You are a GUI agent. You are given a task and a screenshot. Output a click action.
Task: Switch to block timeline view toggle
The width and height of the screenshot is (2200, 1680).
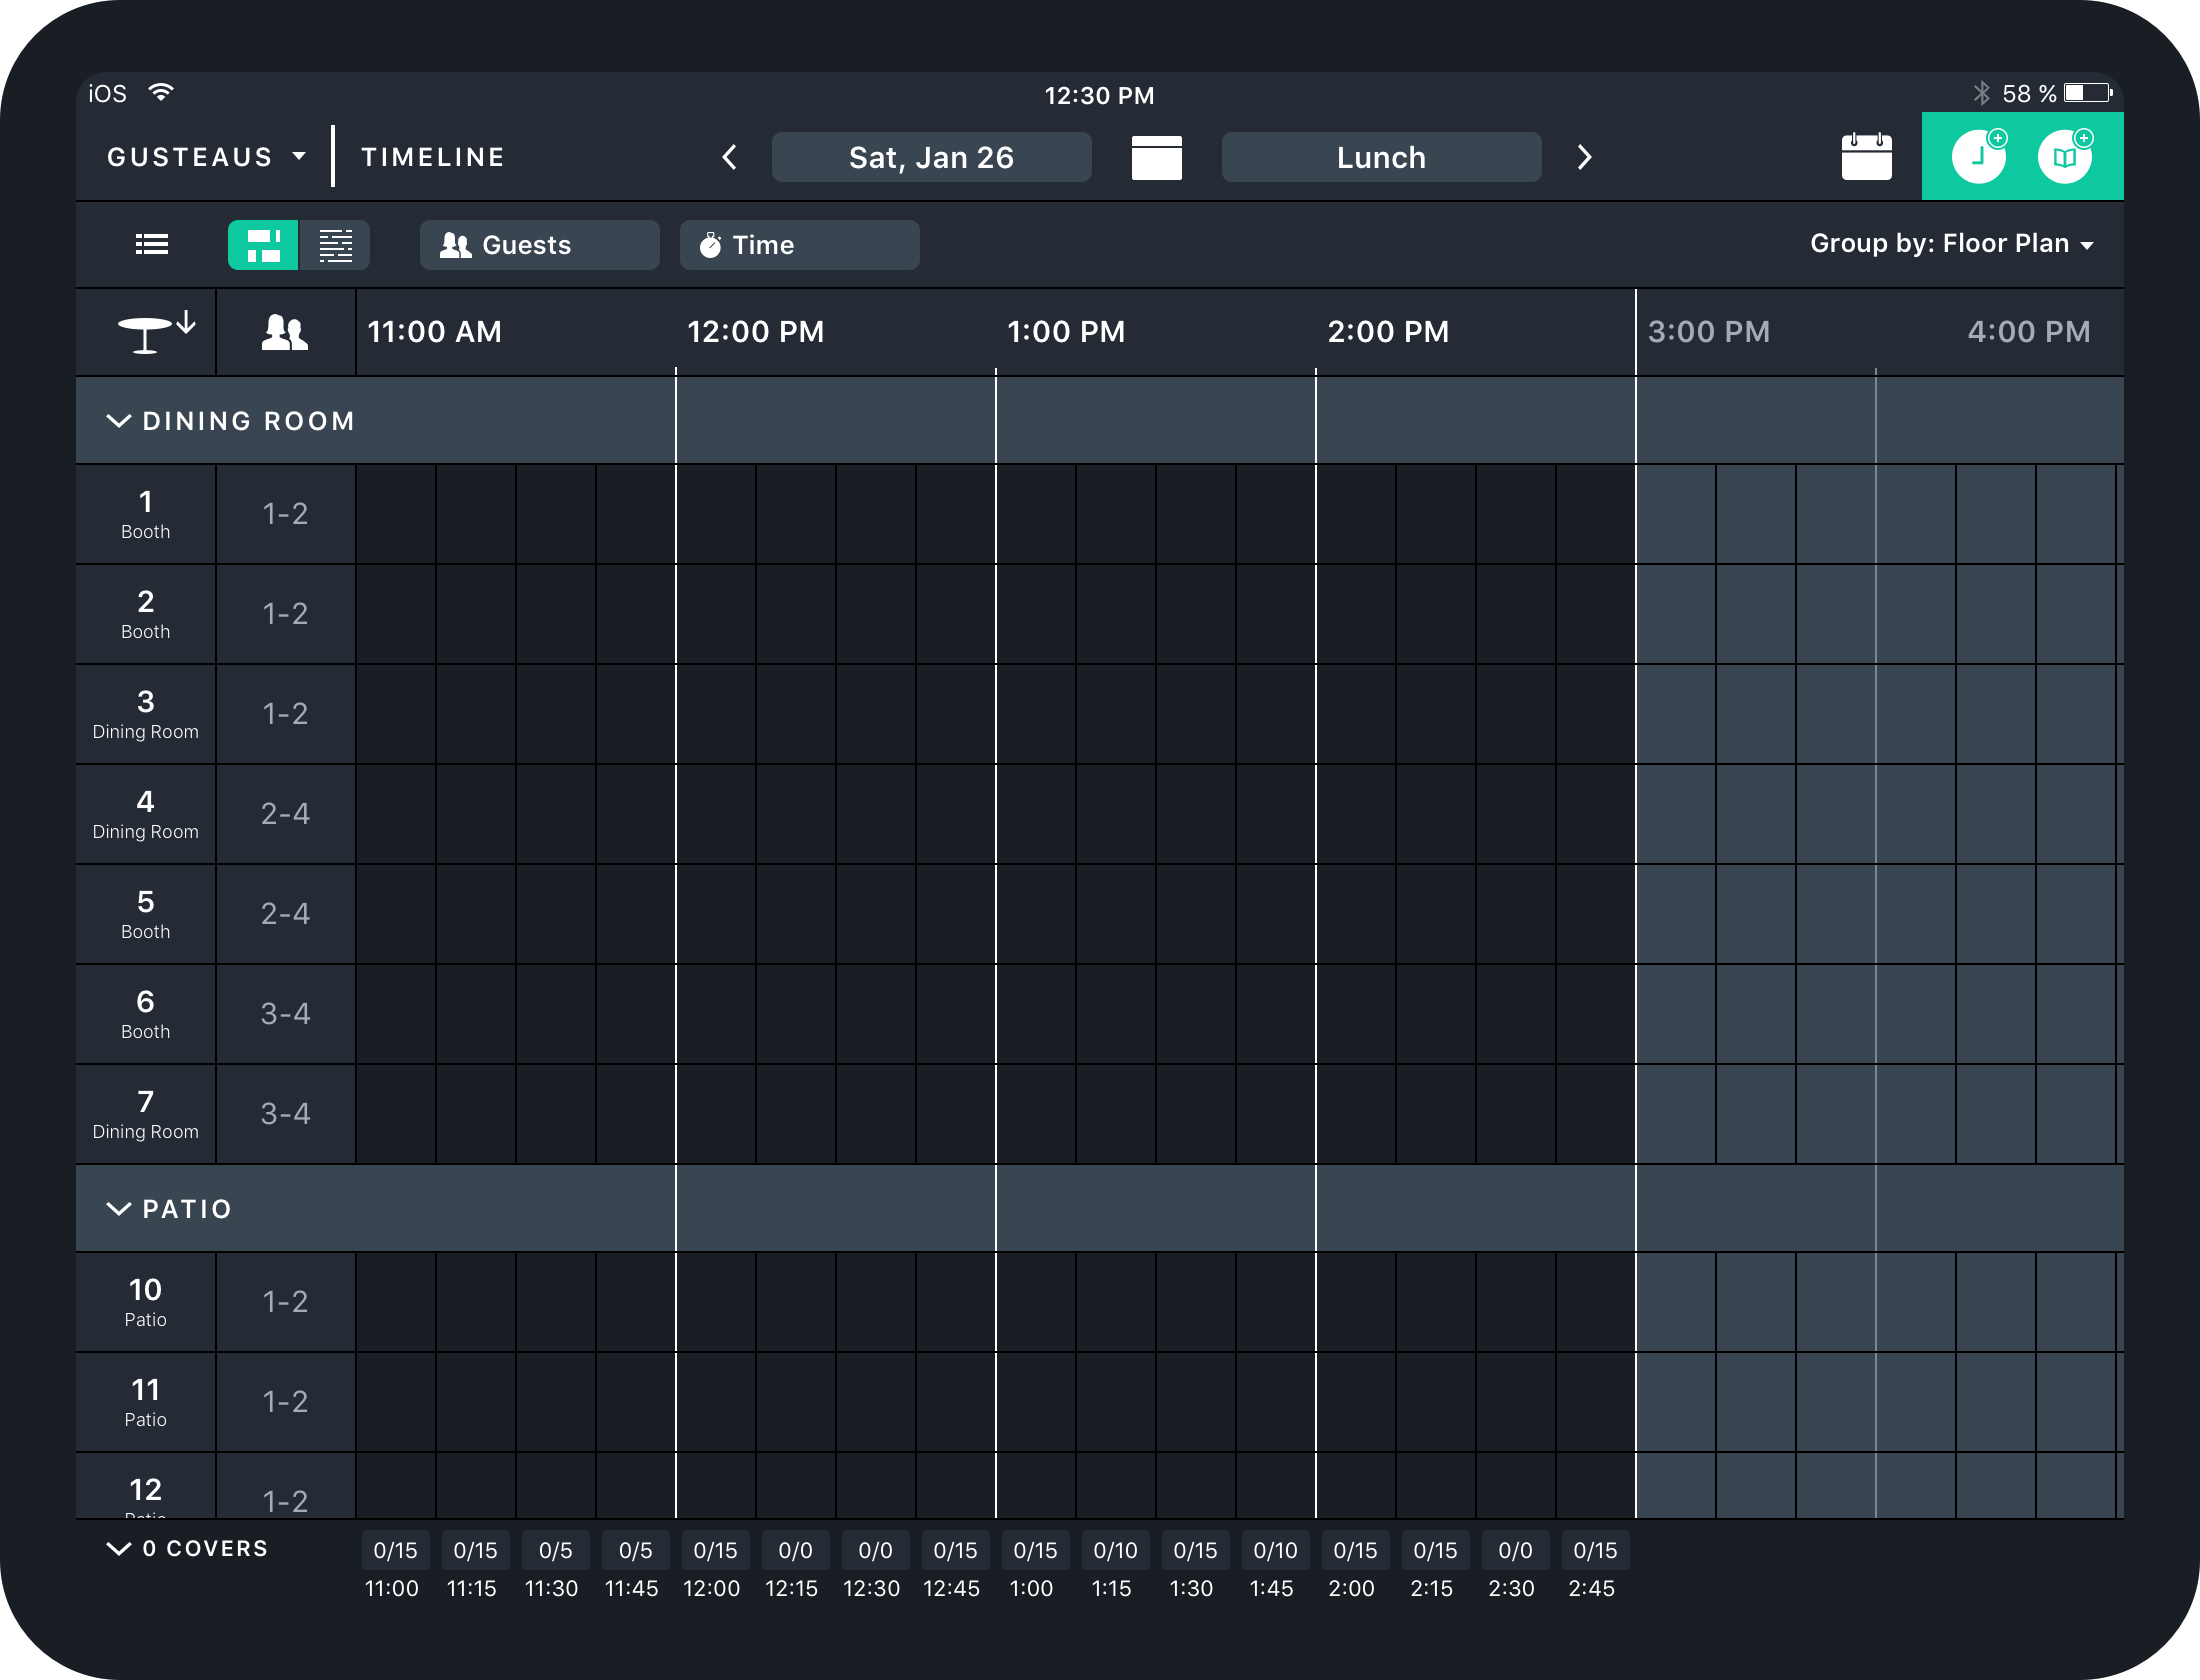pos(263,245)
